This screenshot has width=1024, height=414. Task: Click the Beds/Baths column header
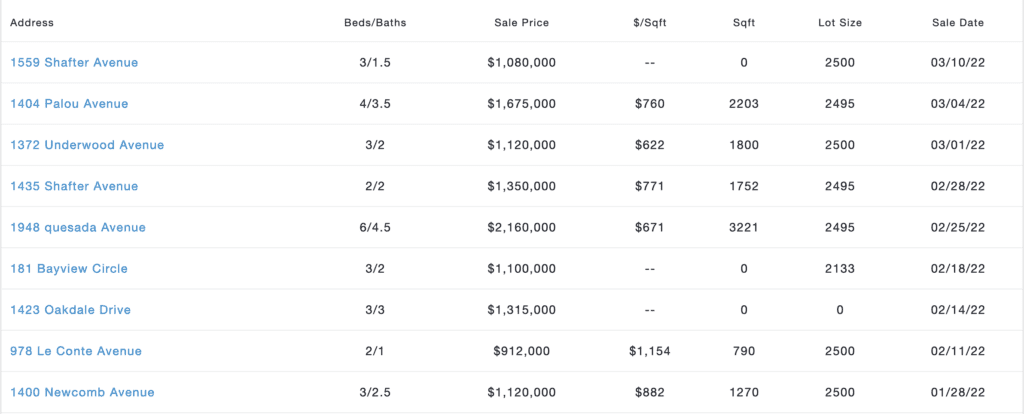pyautogui.click(x=376, y=23)
